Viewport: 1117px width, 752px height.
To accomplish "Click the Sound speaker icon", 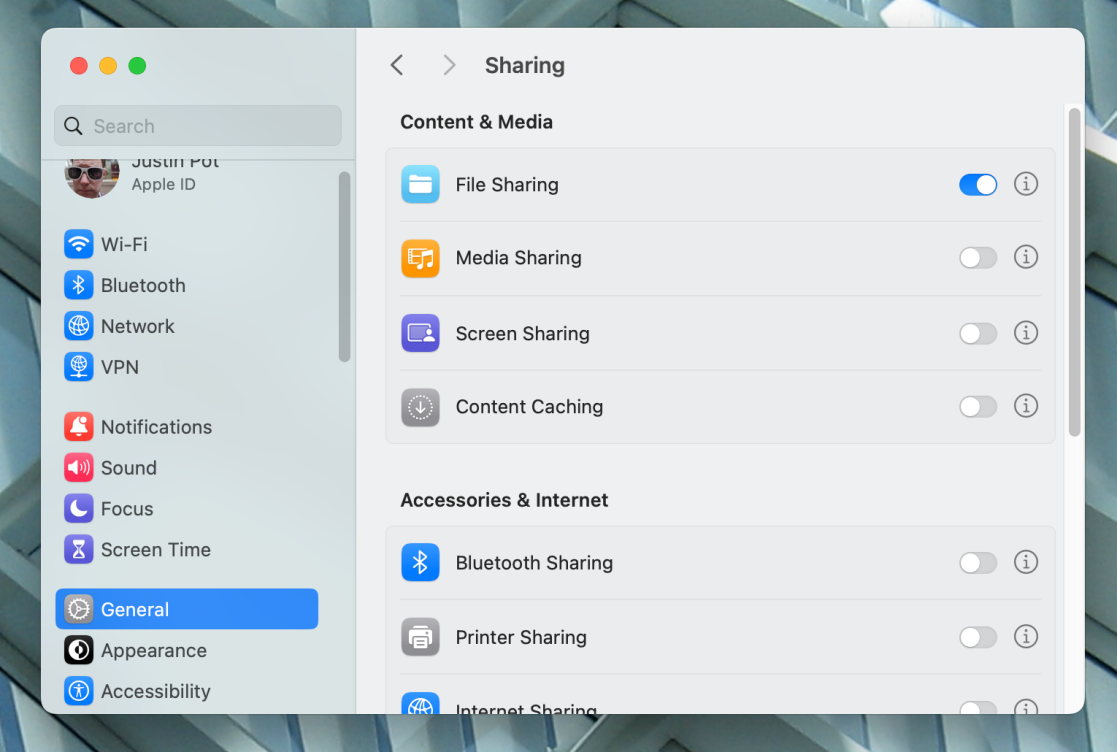I will [x=78, y=468].
